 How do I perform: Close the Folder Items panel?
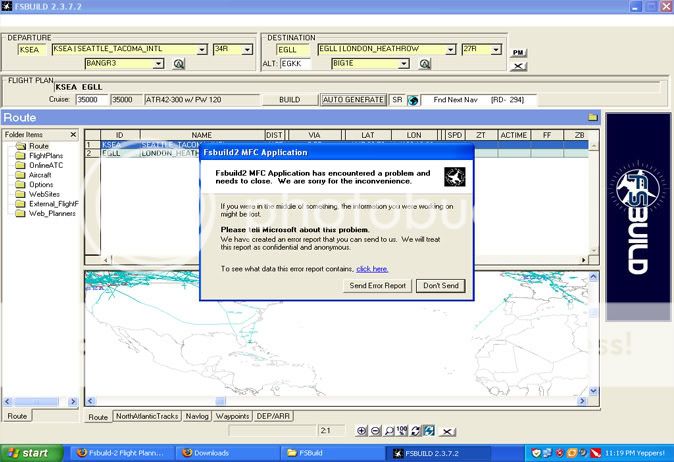(x=73, y=134)
